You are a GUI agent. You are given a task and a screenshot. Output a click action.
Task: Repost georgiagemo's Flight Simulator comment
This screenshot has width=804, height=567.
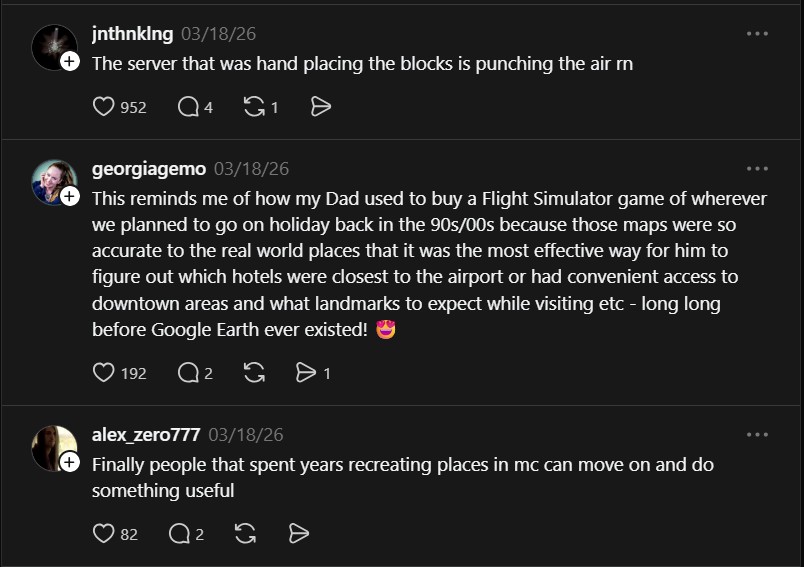coord(254,373)
